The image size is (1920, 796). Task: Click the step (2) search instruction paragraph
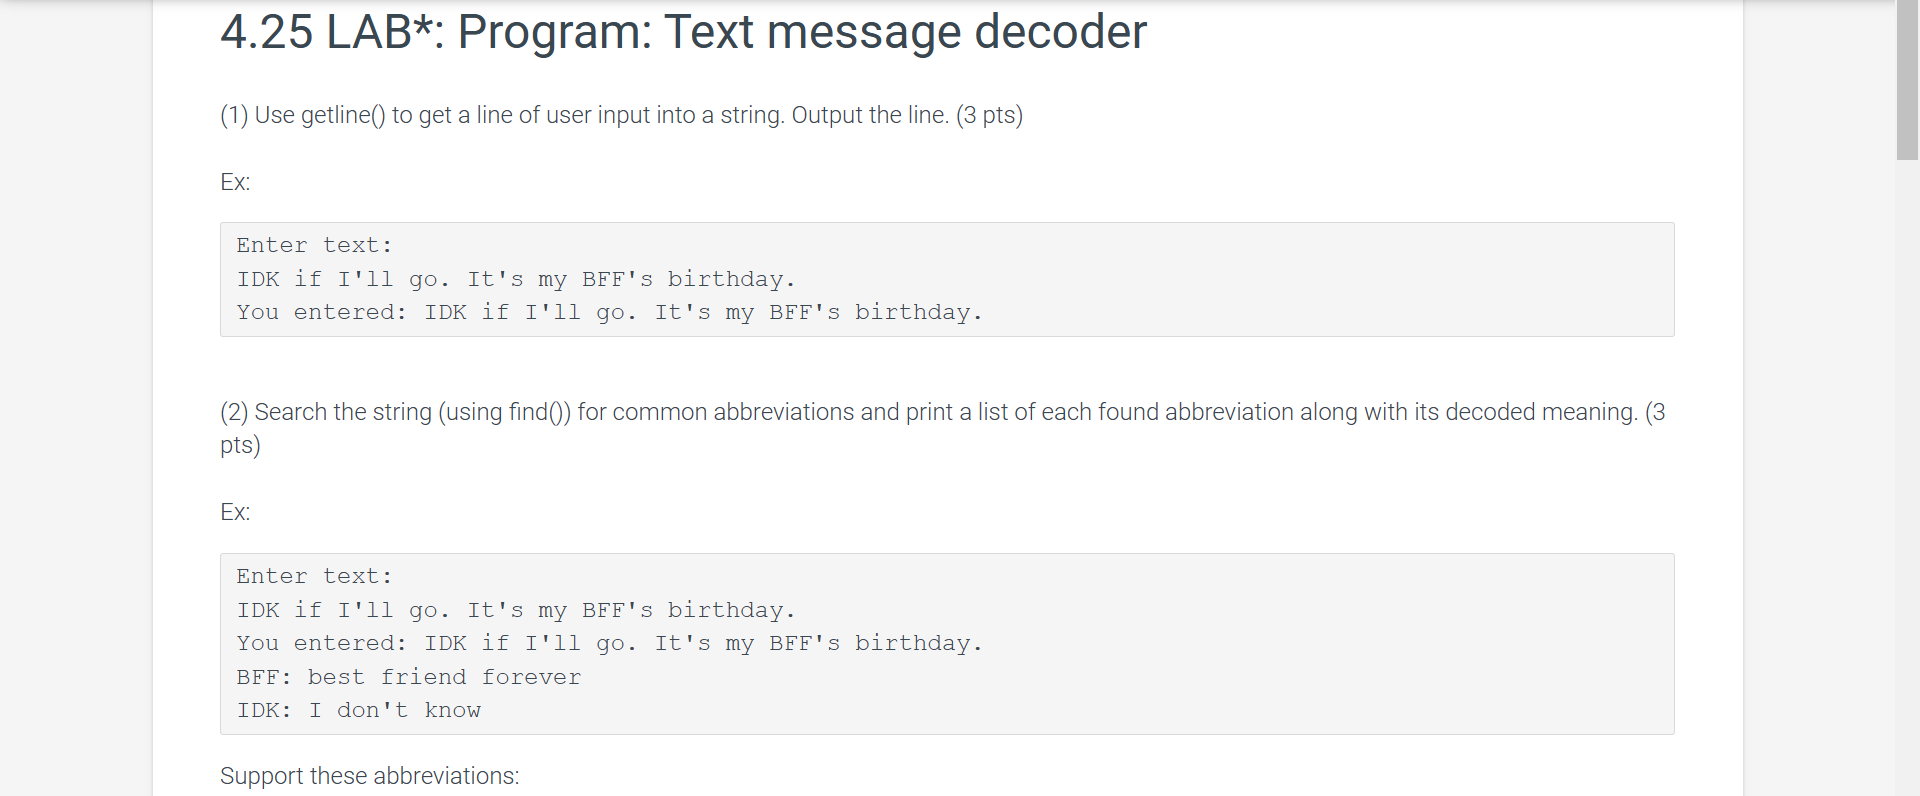point(943,428)
